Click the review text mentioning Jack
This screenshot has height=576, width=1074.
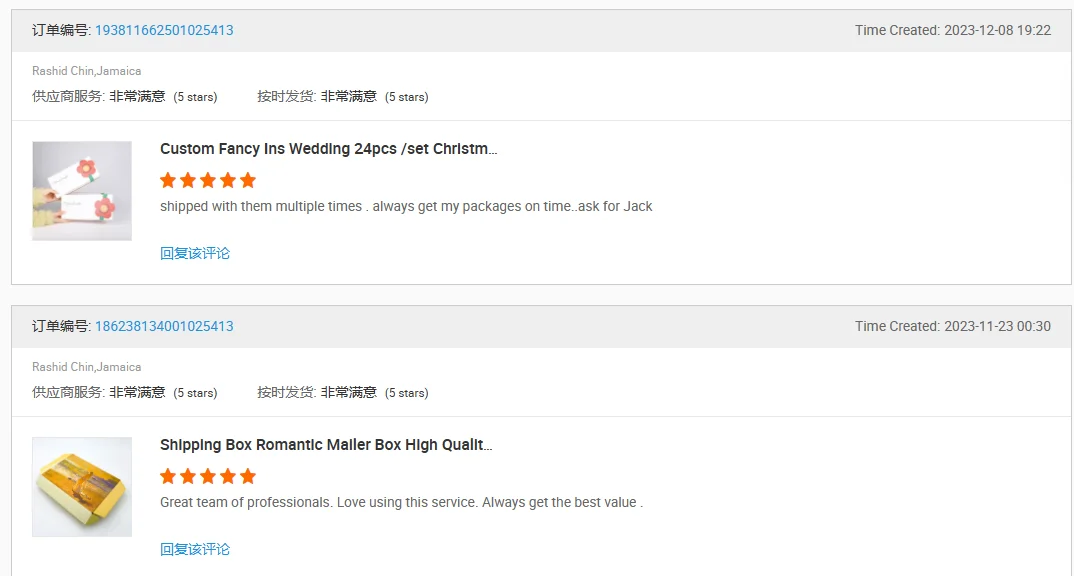[406, 206]
